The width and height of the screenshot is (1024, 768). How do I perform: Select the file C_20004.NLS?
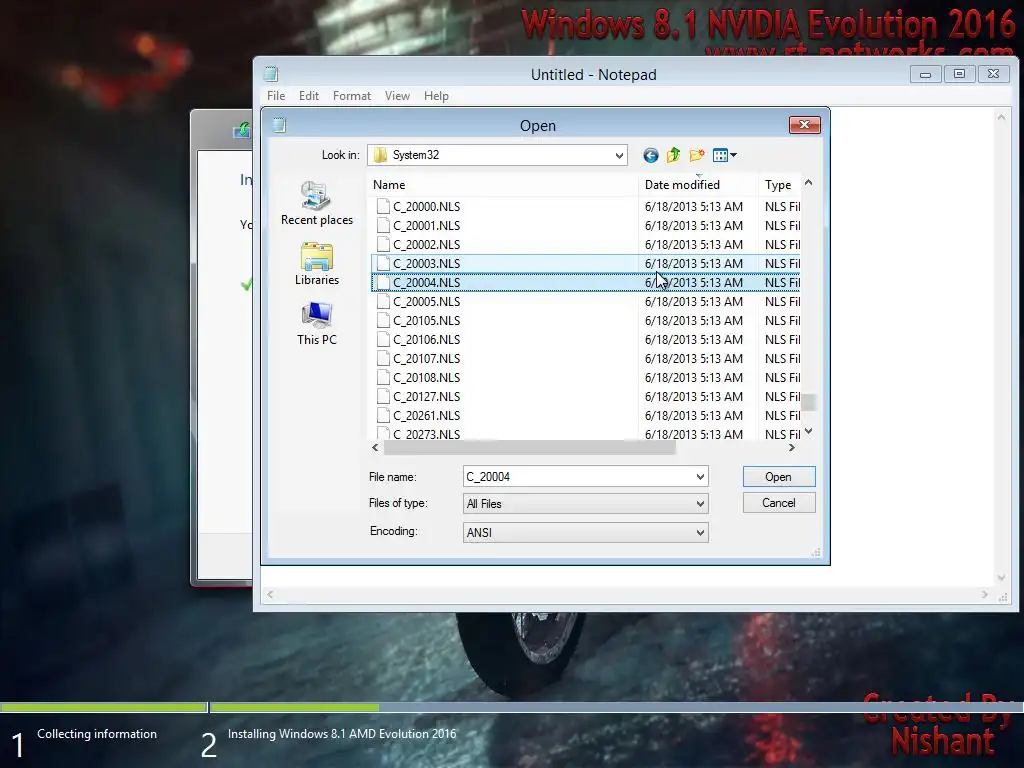click(426, 282)
